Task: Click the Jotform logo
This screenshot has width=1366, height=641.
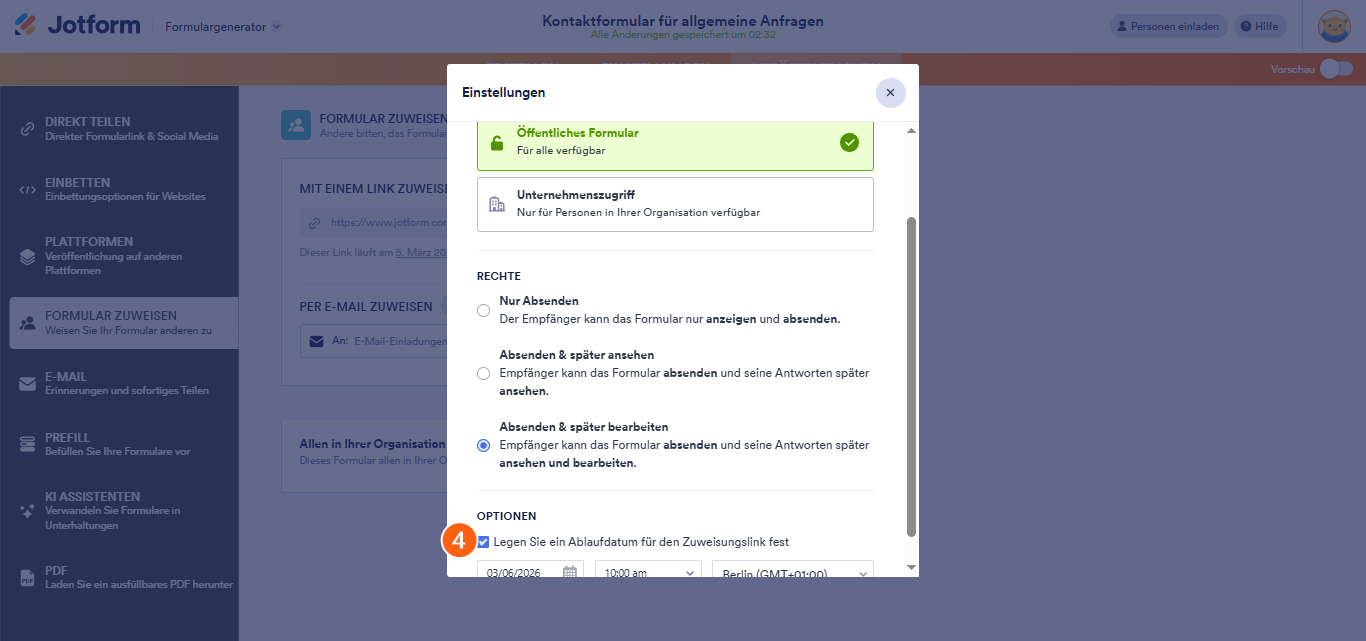Action: [77, 26]
